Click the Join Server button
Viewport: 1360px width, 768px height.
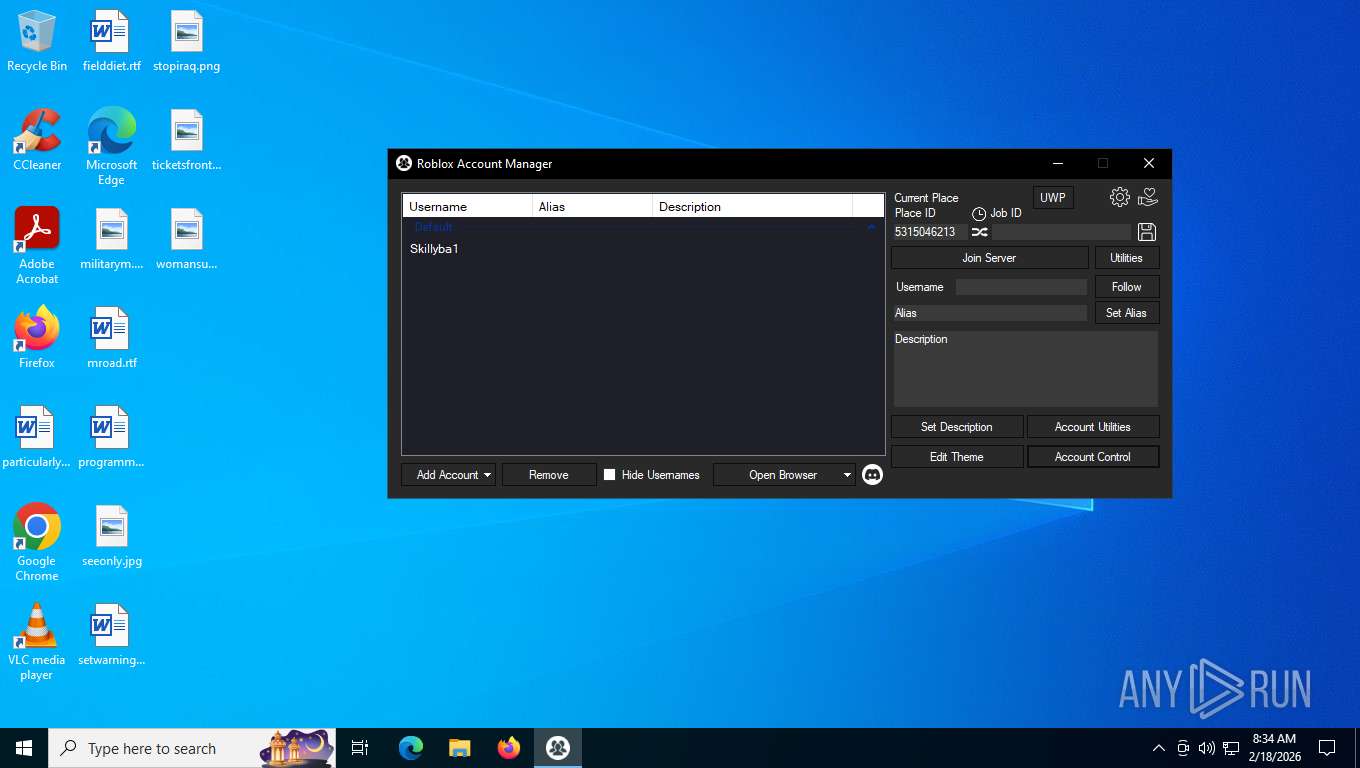coord(989,258)
